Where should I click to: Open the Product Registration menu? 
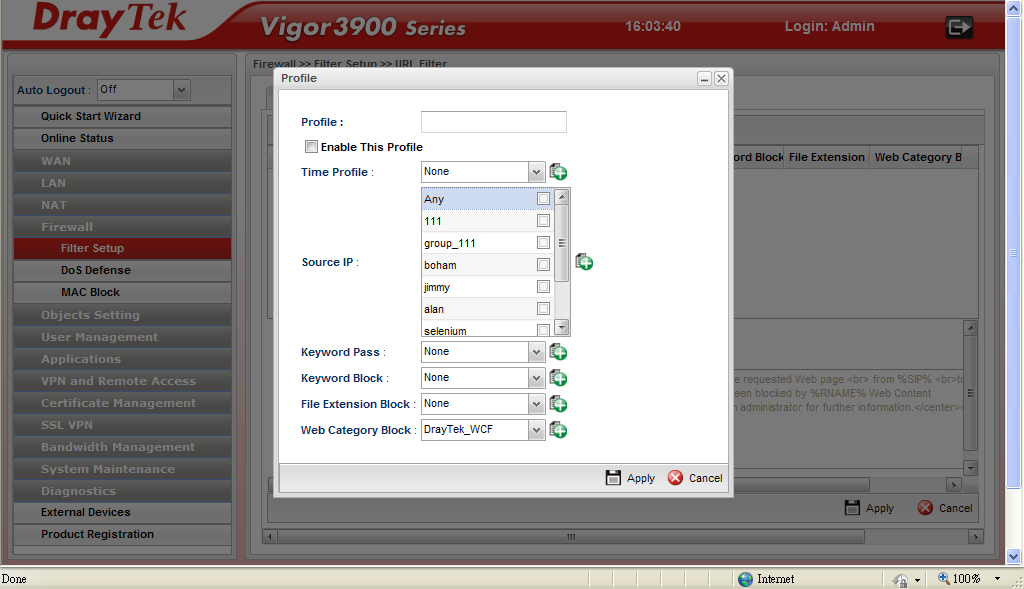pyautogui.click(x=122, y=534)
